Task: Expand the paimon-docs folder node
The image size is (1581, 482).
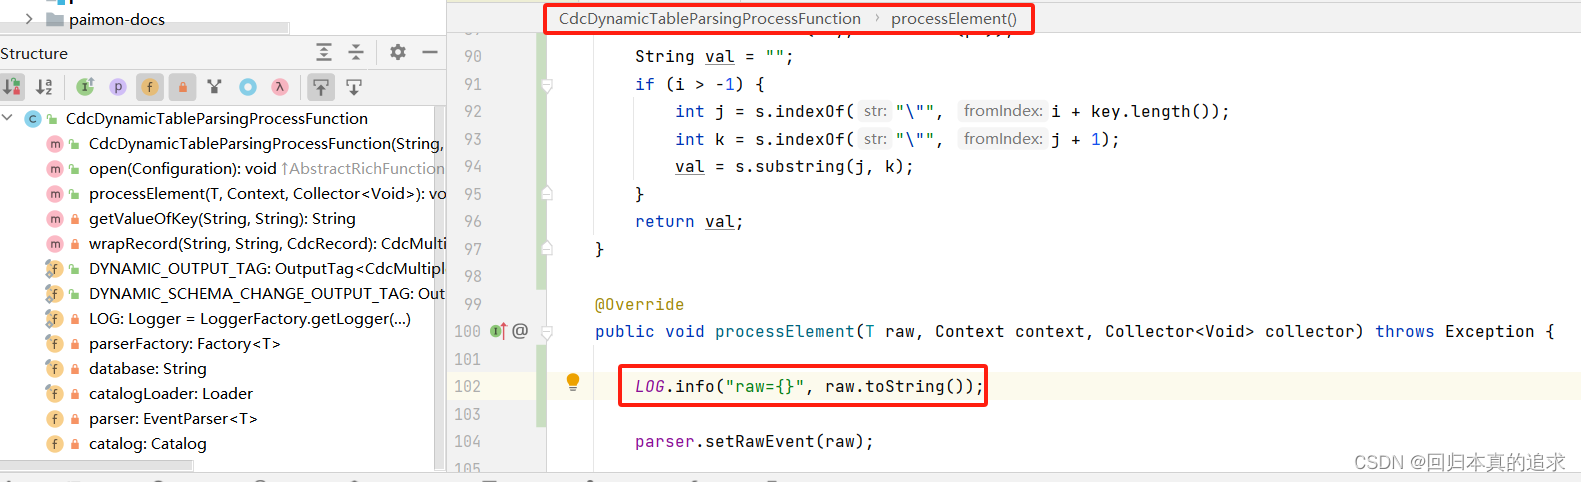Action: click(x=28, y=18)
